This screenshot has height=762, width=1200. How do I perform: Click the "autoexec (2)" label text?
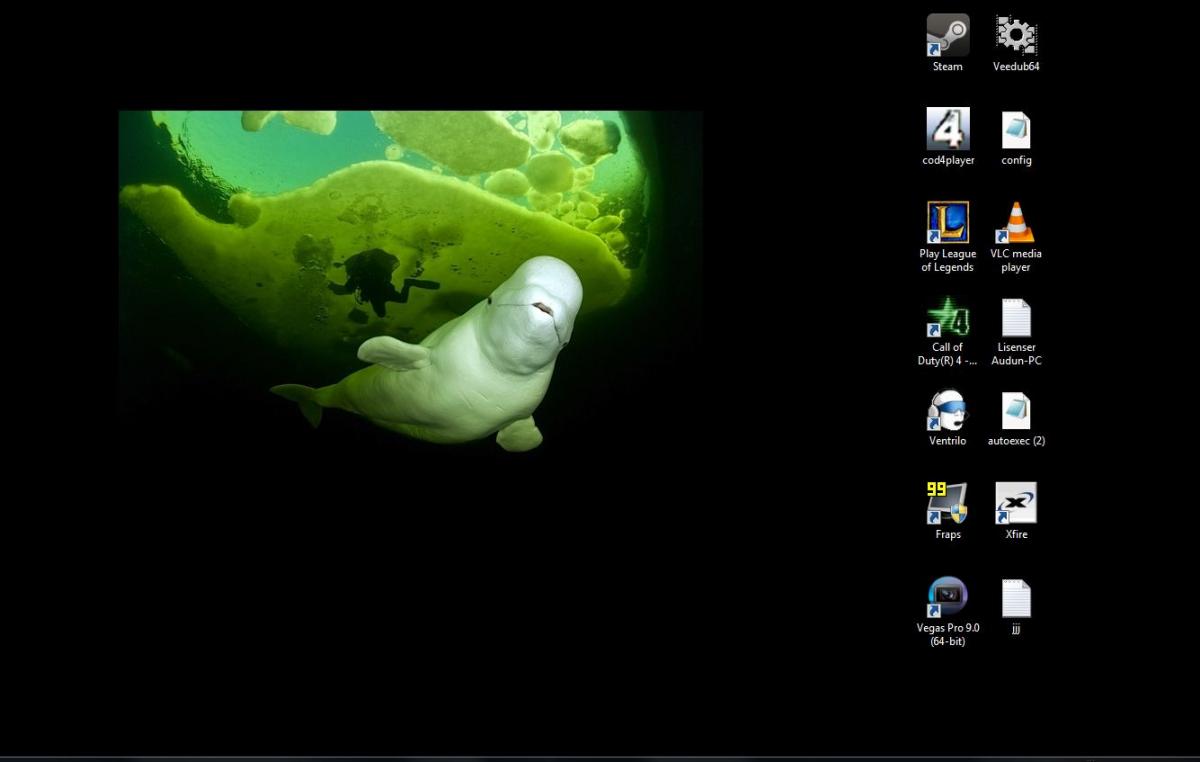coord(1016,441)
